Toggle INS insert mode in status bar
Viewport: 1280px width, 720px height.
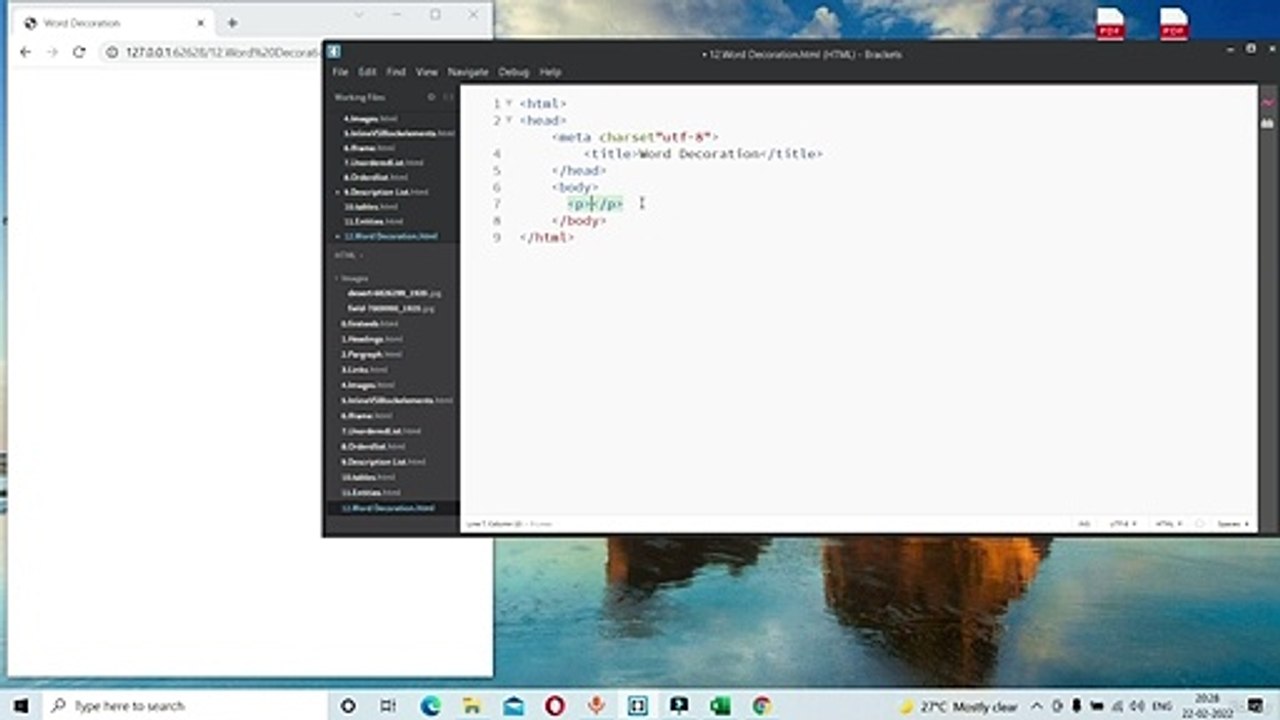click(1084, 523)
